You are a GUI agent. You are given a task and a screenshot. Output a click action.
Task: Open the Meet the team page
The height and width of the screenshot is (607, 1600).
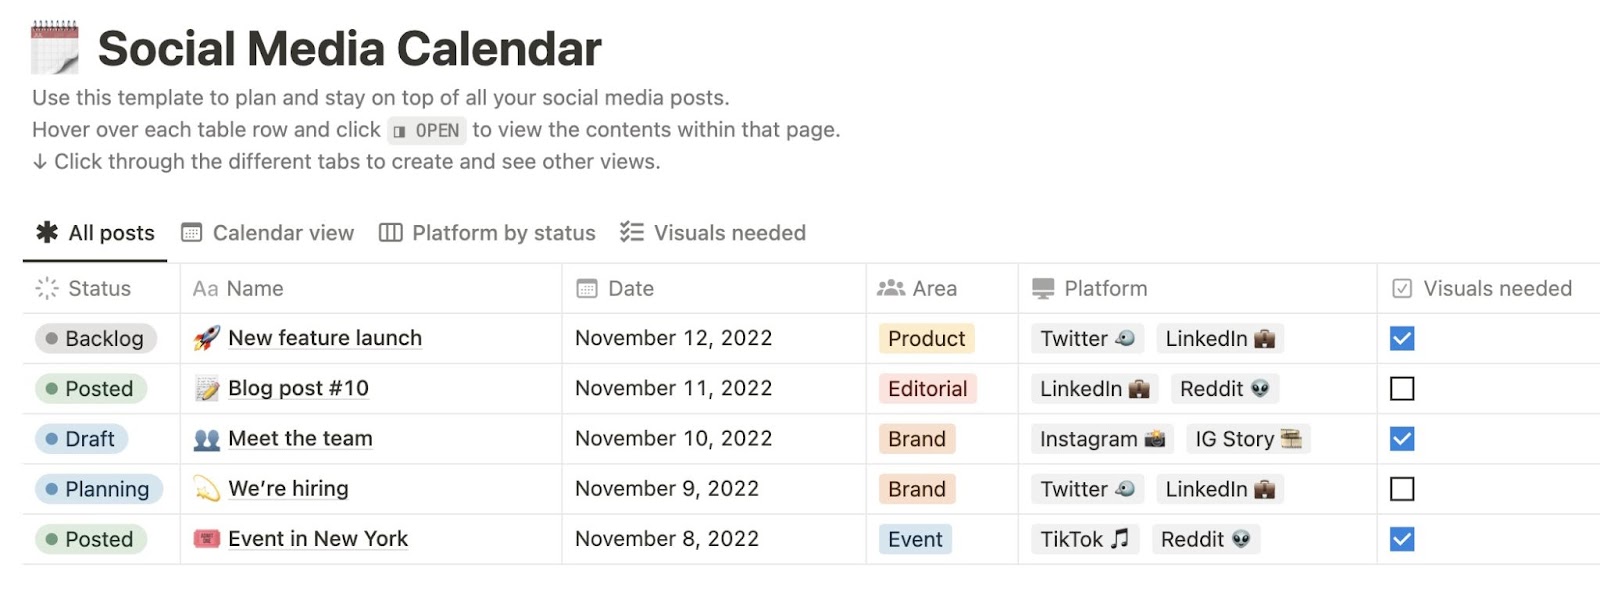300,438
